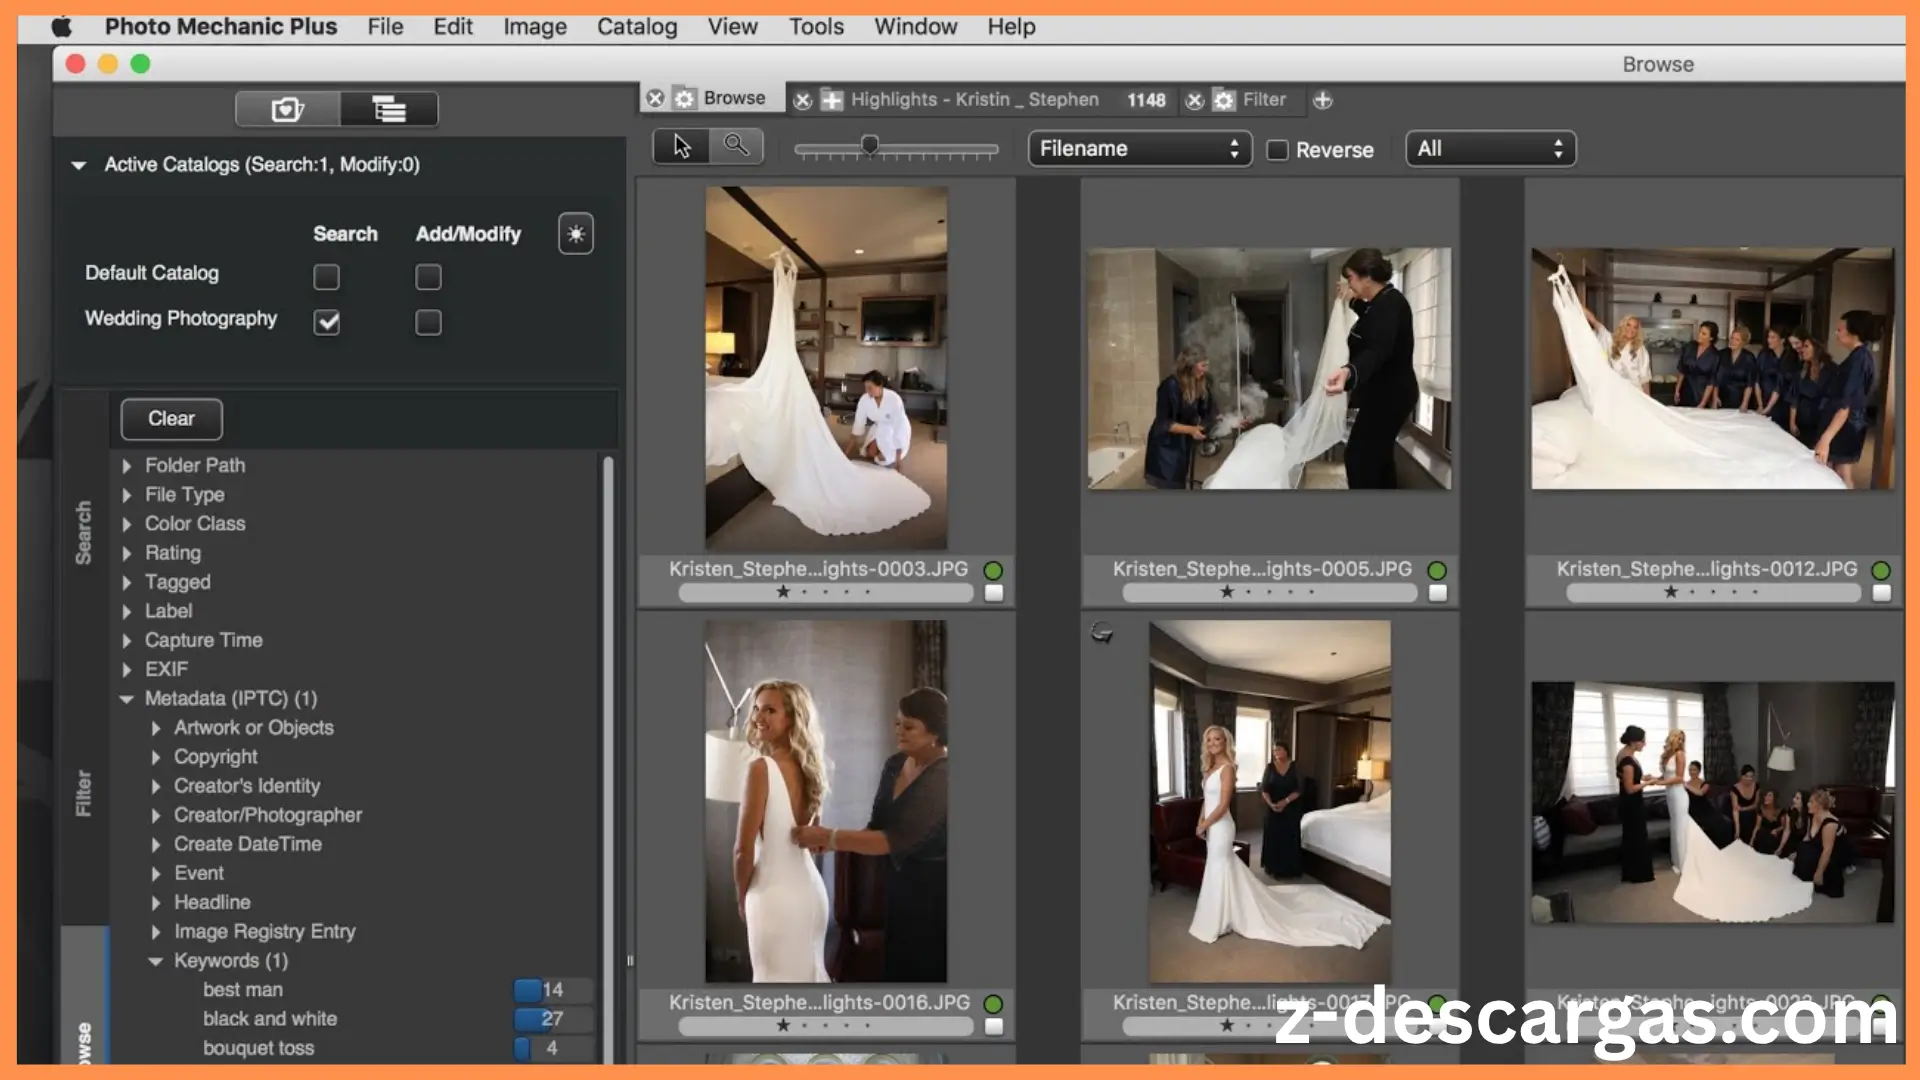Close the Highlights - Kristin _ Stephen tab

point(802,100)
